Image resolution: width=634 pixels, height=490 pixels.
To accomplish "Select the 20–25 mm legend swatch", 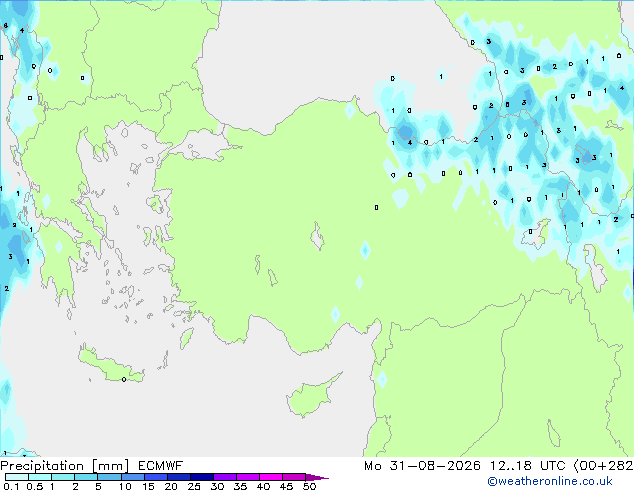I will click(x=178, y=477).
